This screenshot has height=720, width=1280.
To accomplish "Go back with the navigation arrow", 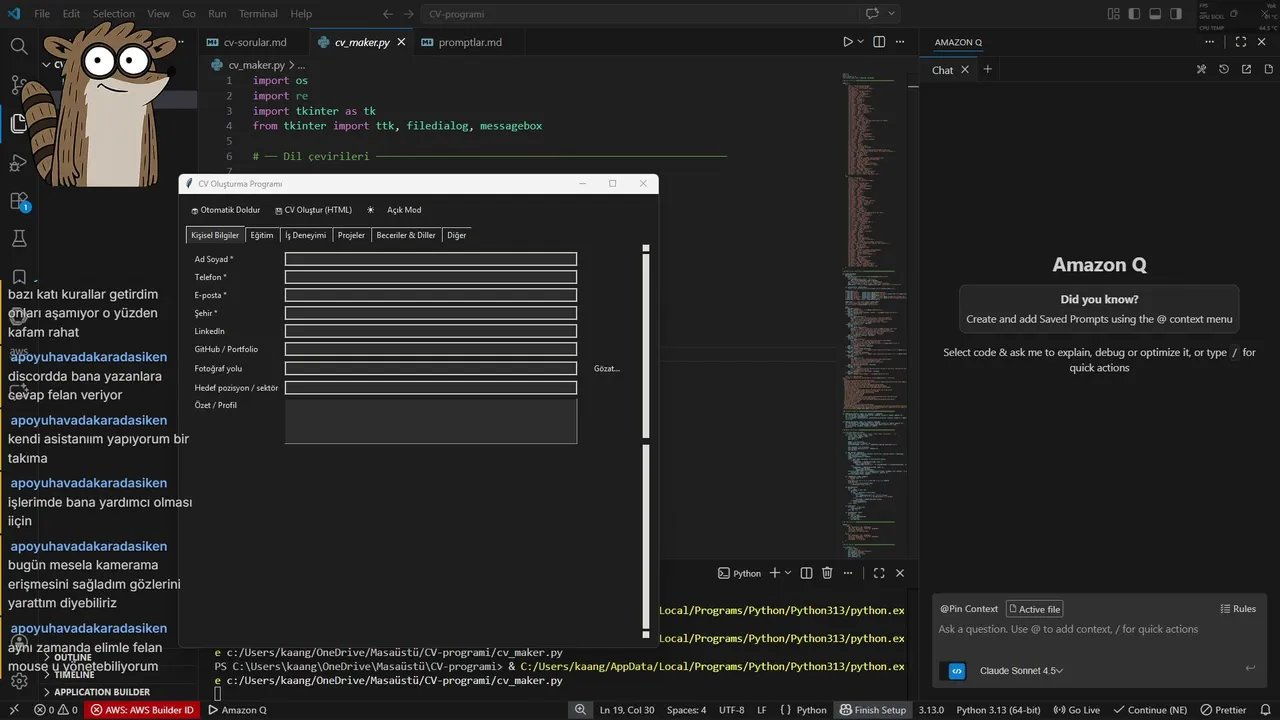I will tap(388, 14).
